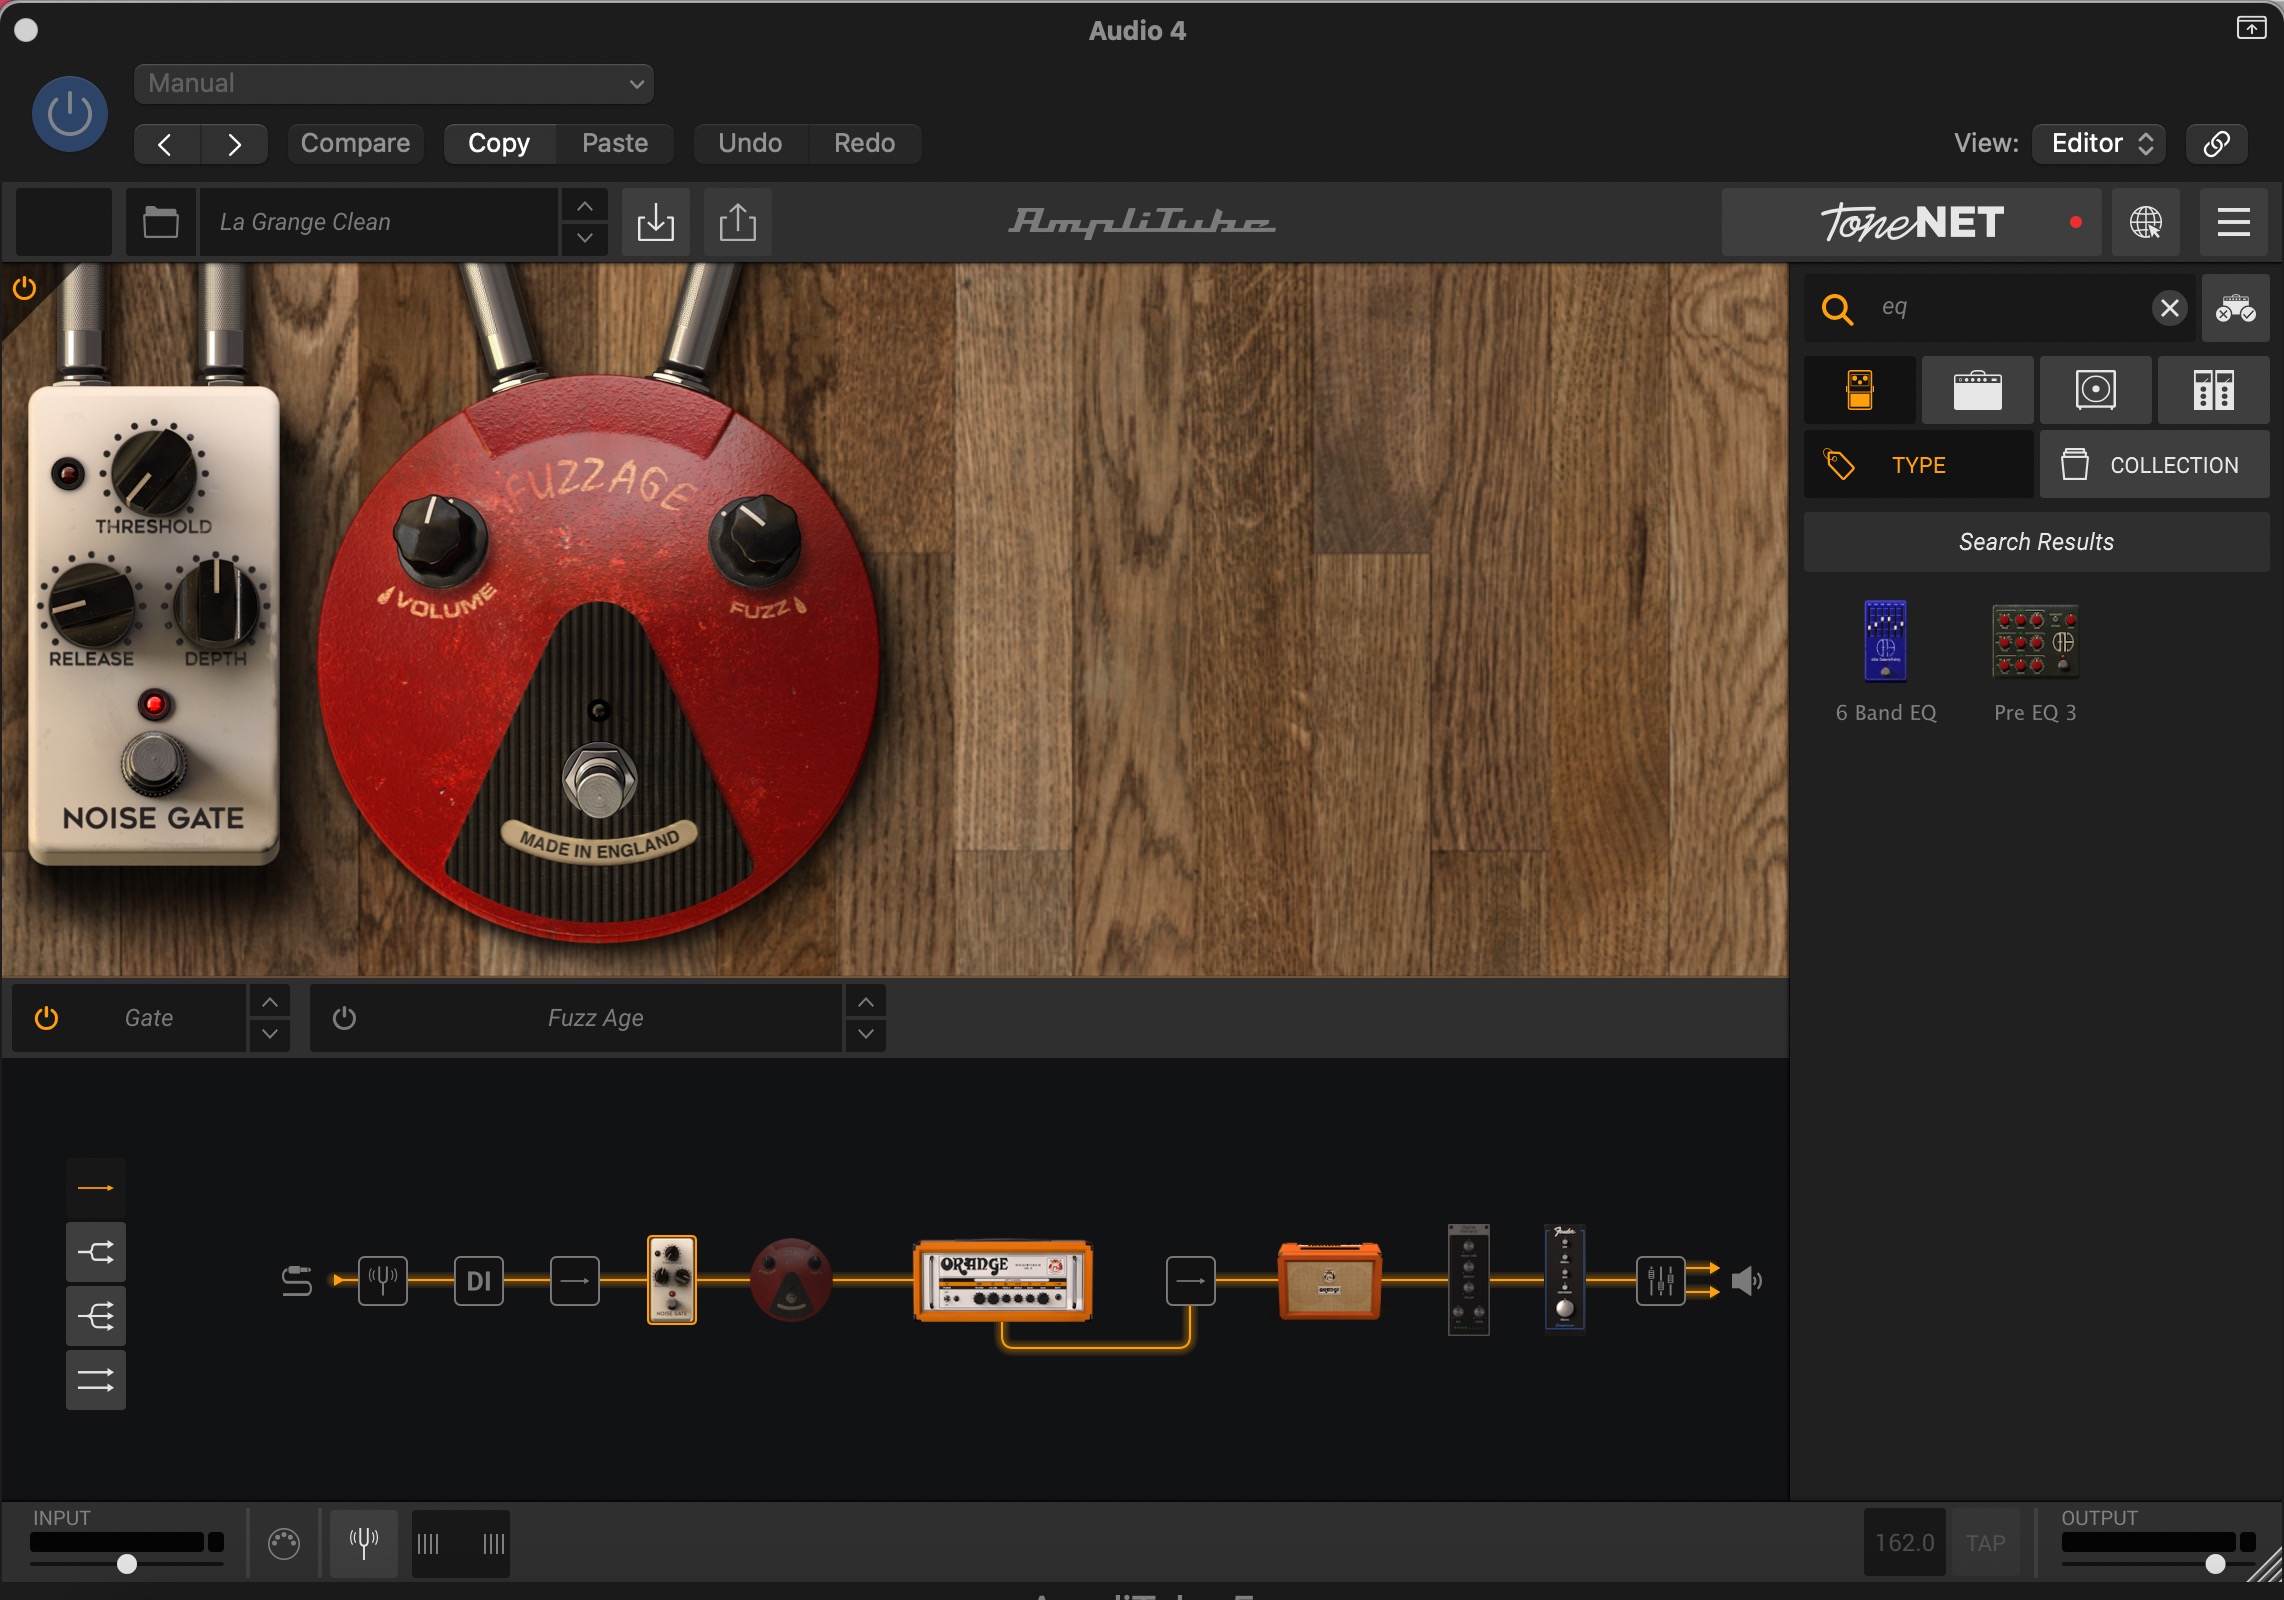2284x1600 pixels.
Task: Click the gear search field containing eq
Action: point(2000,308)
